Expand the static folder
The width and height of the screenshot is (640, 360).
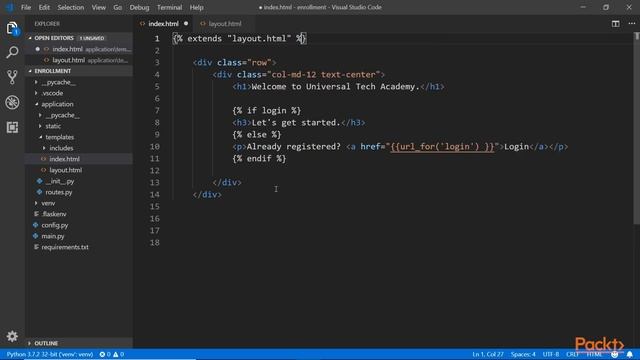tap(53, 126)
